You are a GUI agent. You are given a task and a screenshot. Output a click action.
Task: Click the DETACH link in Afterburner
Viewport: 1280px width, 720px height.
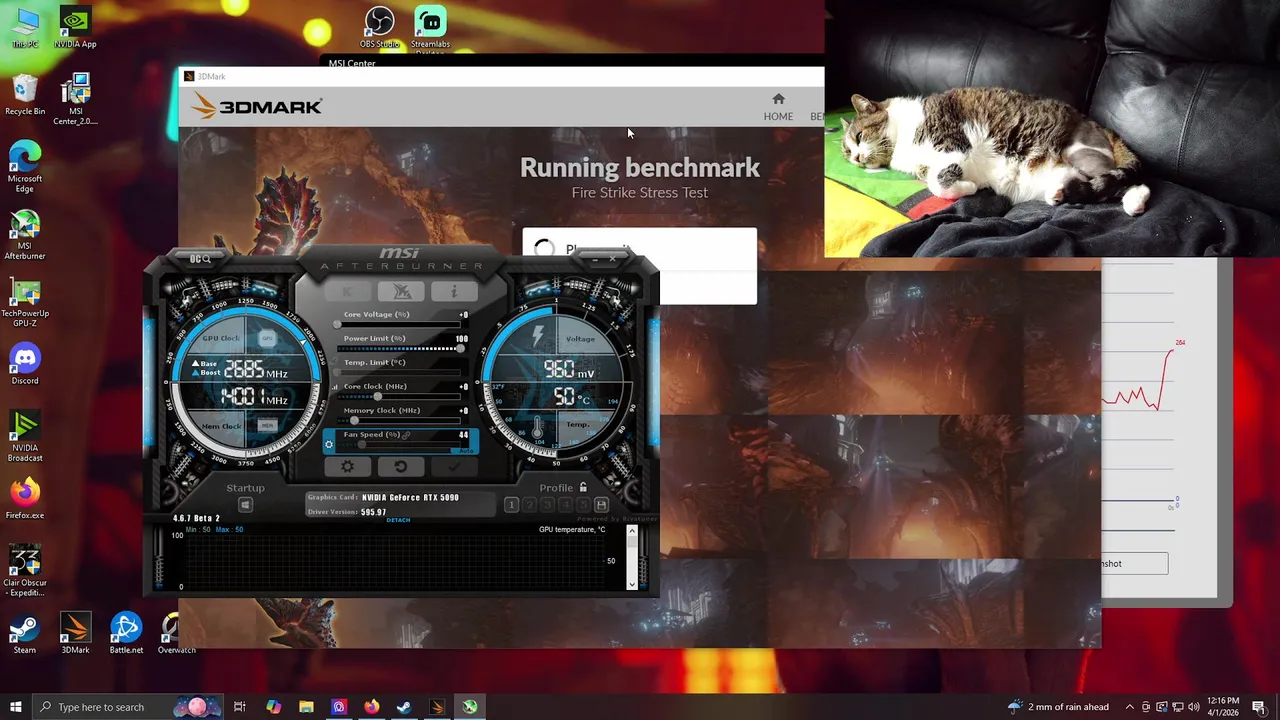click(398, 520)
